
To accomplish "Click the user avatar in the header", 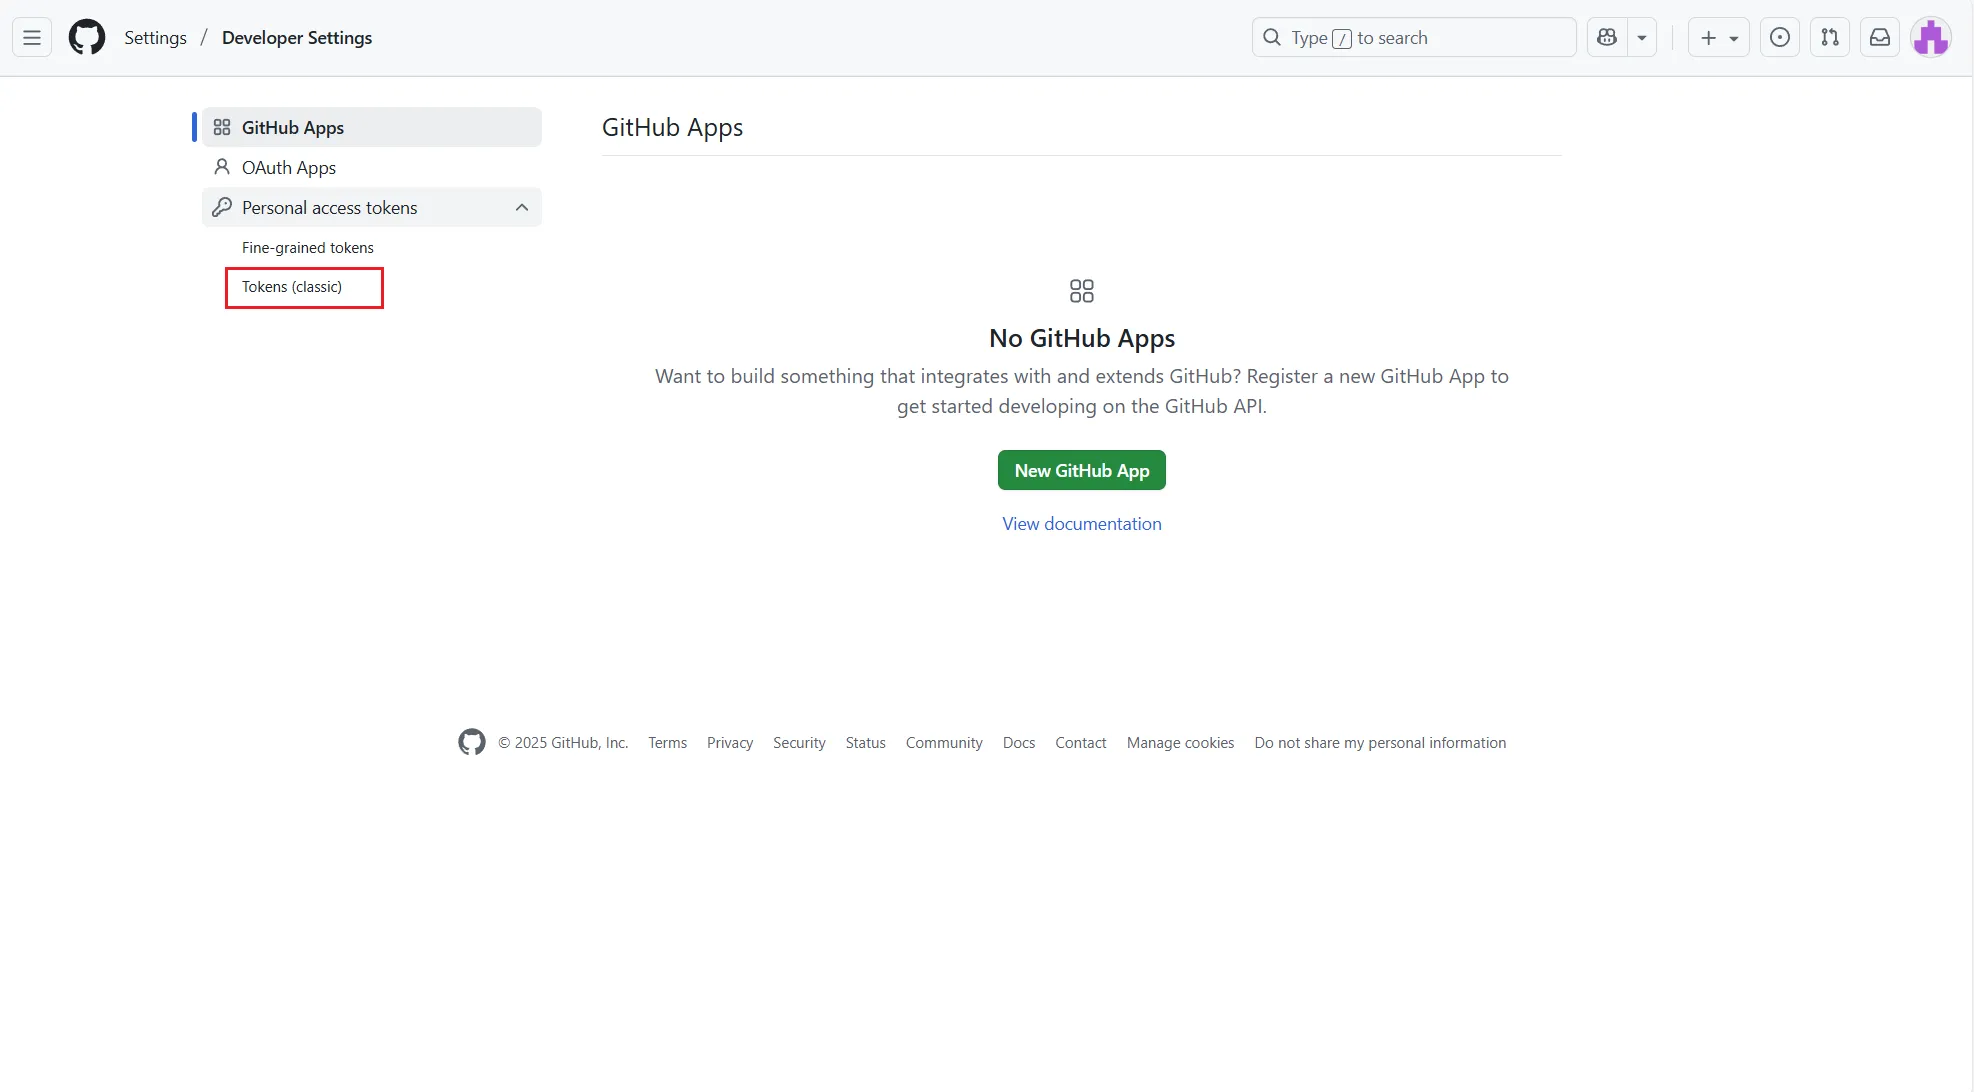I will click(x=1931, y=38).
